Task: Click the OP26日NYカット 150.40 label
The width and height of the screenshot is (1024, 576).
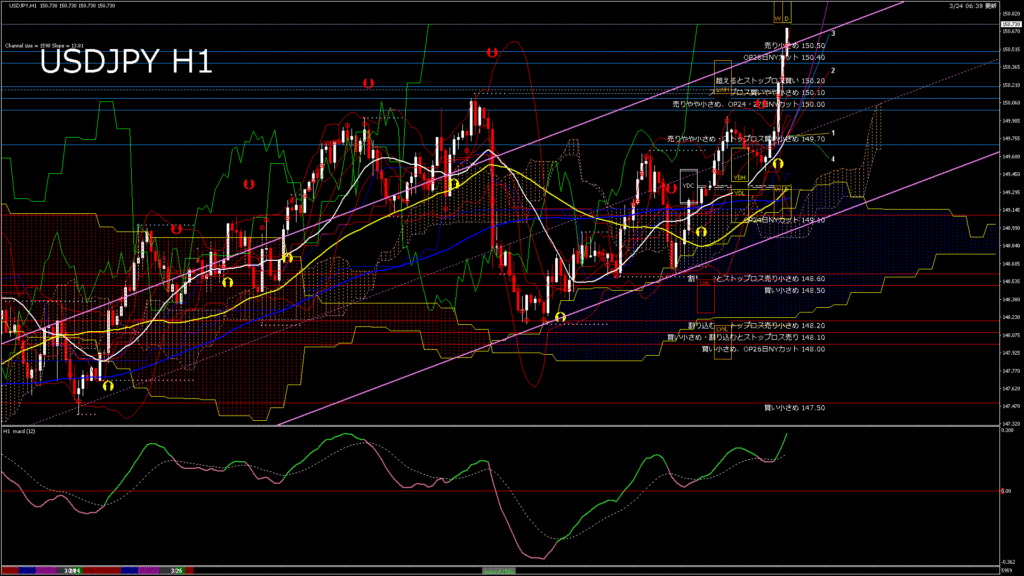Action: 784,57
